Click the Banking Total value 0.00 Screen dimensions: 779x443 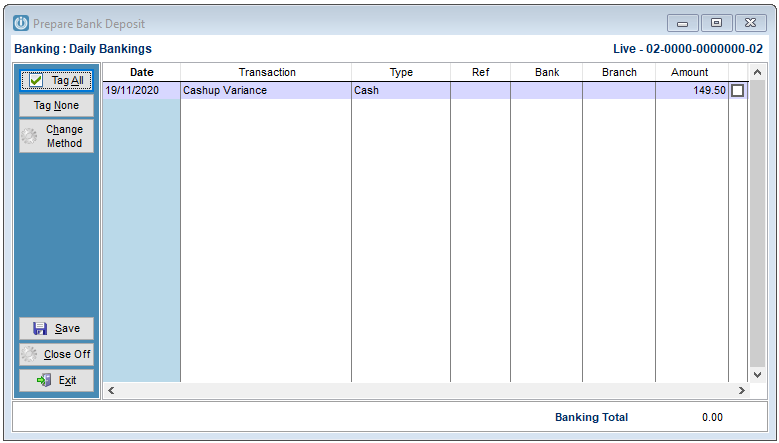pyautogui.click(x=712, y=417)
